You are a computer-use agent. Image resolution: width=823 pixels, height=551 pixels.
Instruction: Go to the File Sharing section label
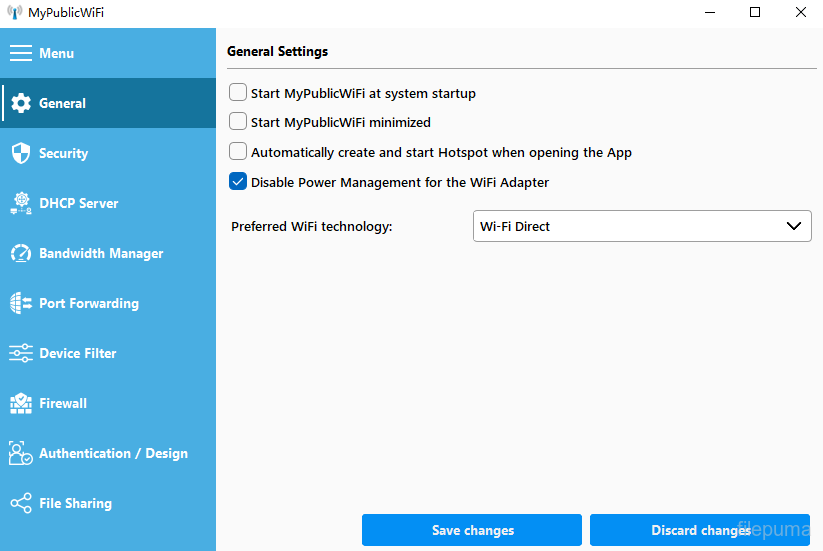[75, 503]
